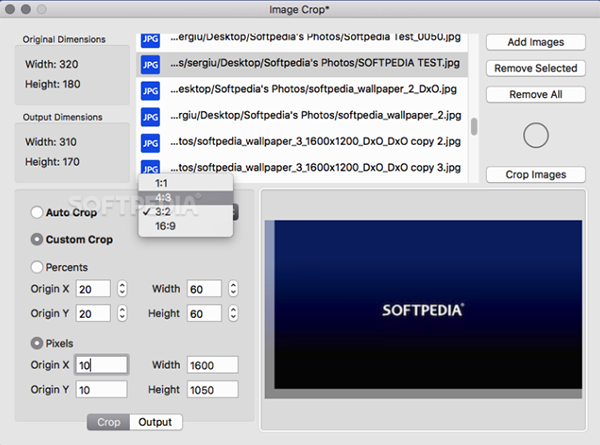Pick the 4:3 aspect ratio
Screen dimensions: 600x445
click(x=186, y=198)
